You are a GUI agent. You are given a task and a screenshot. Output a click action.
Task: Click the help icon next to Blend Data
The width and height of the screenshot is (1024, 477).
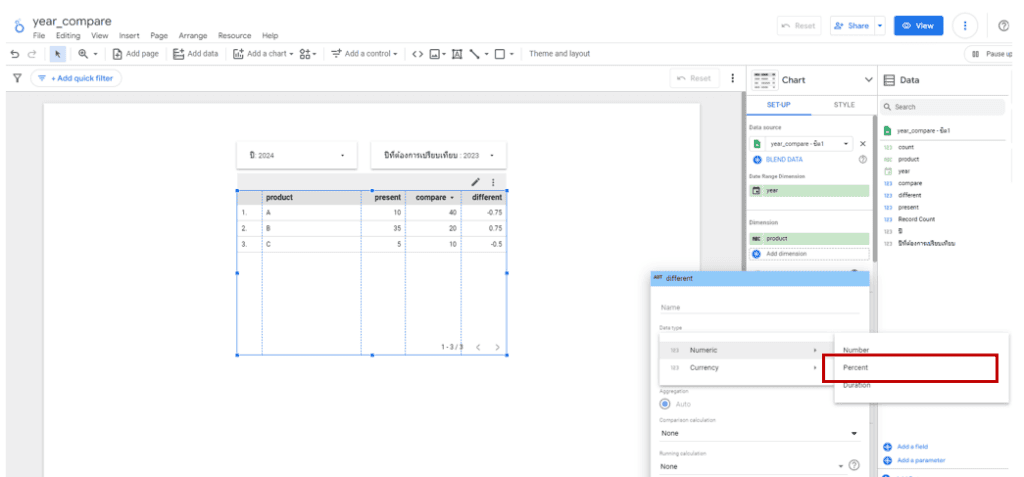pos(862,159)
